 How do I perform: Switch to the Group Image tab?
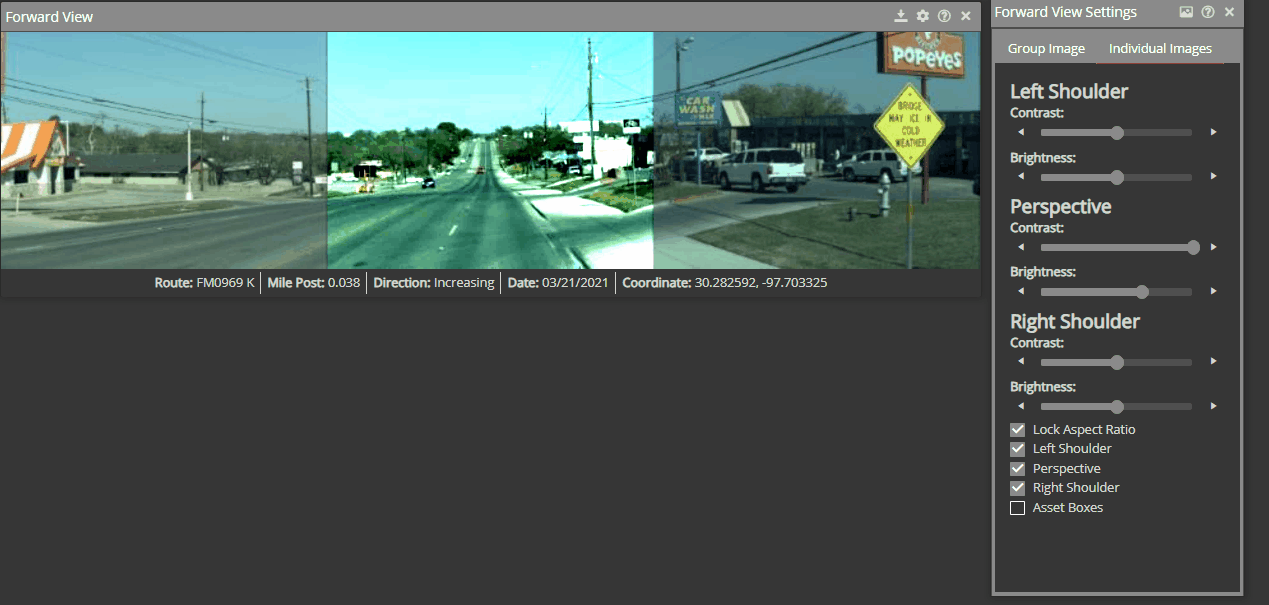[x=1046, y=48]
